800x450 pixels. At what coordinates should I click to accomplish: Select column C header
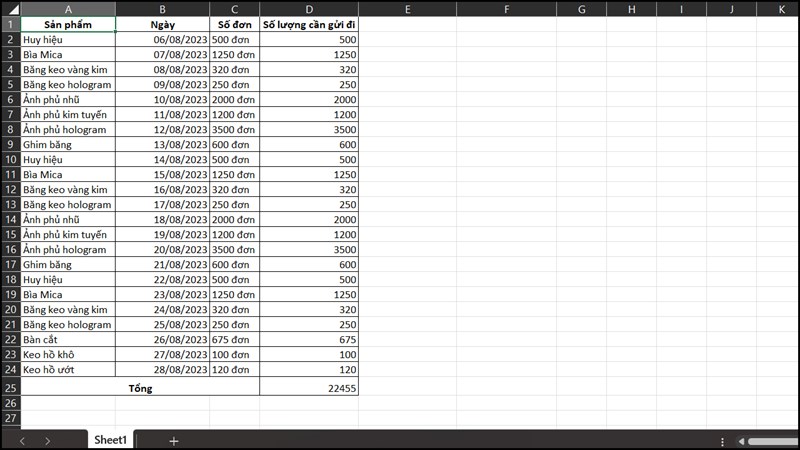click(234, 9)
